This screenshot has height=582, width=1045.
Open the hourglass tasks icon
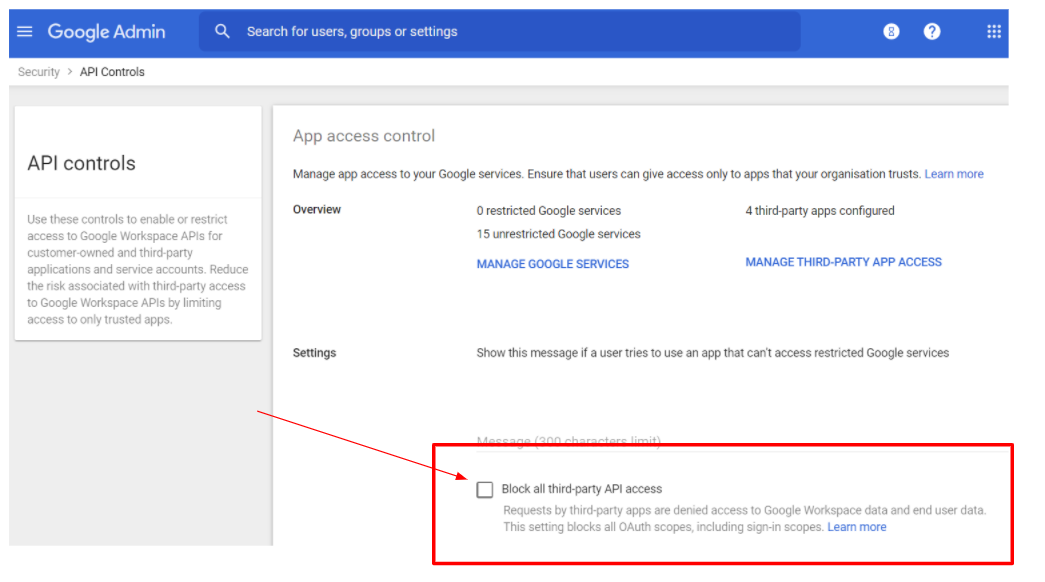(891, 31)
